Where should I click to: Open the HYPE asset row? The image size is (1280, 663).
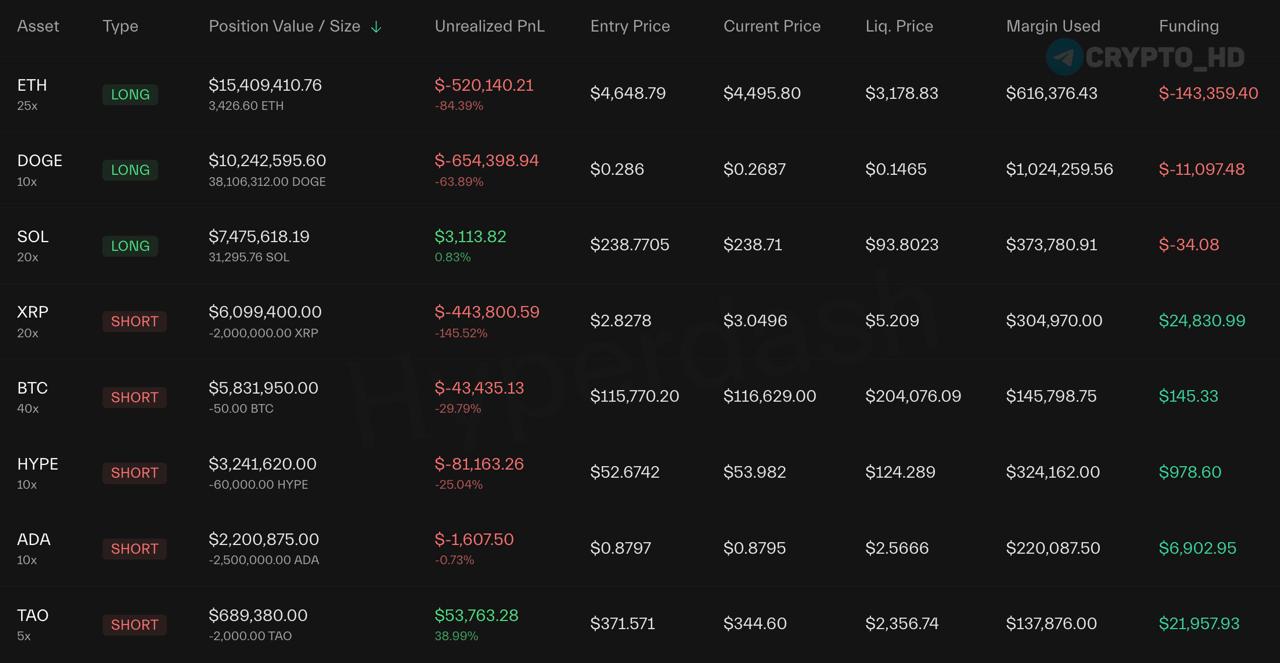[x=640, y=472]
